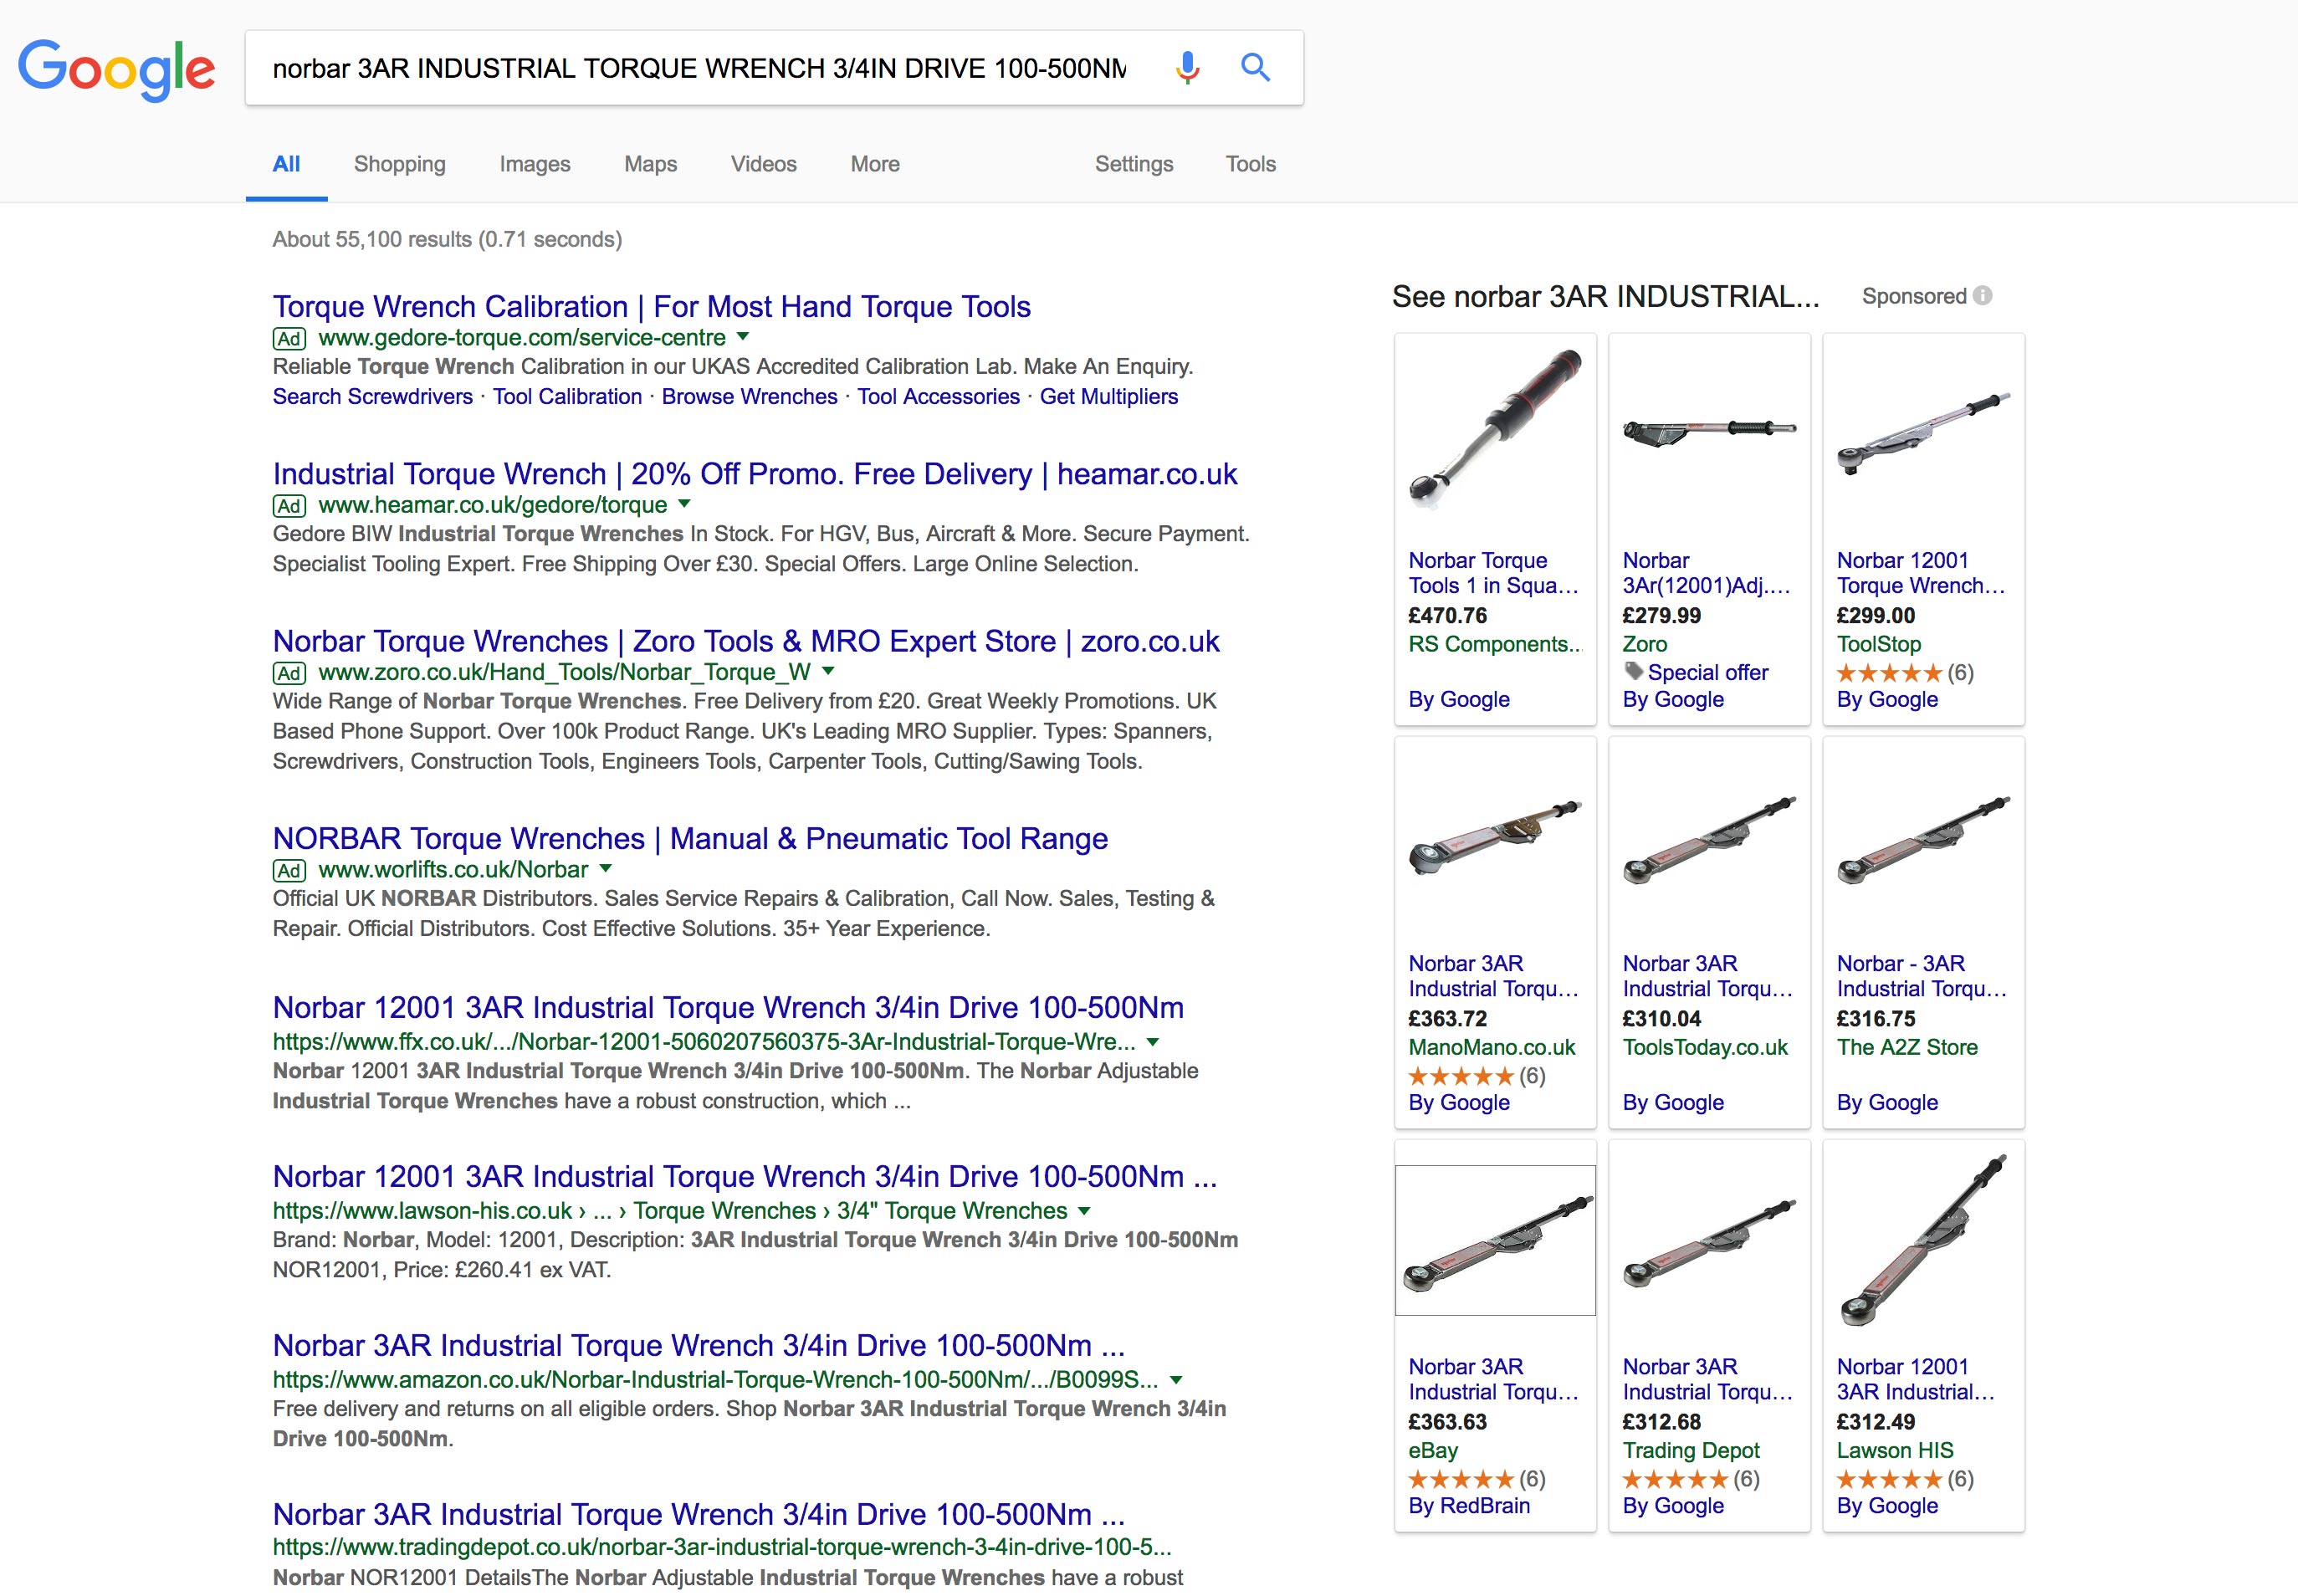The width and height of the screenshot is (2298, 1596).
Task: Click Ad badge beside worlifts.co.uk URL
Action: point(289,871)
